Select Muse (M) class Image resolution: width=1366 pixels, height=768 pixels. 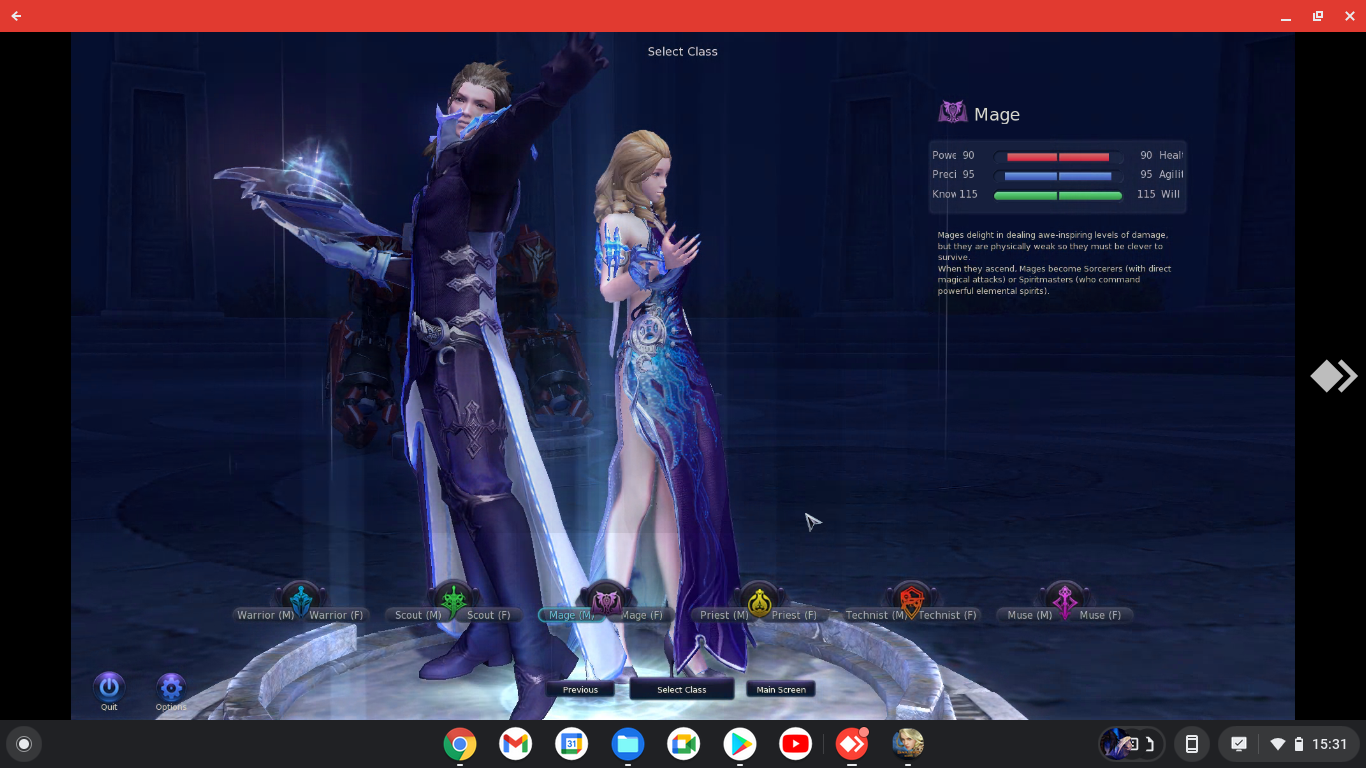click(x=1028, y=615)
